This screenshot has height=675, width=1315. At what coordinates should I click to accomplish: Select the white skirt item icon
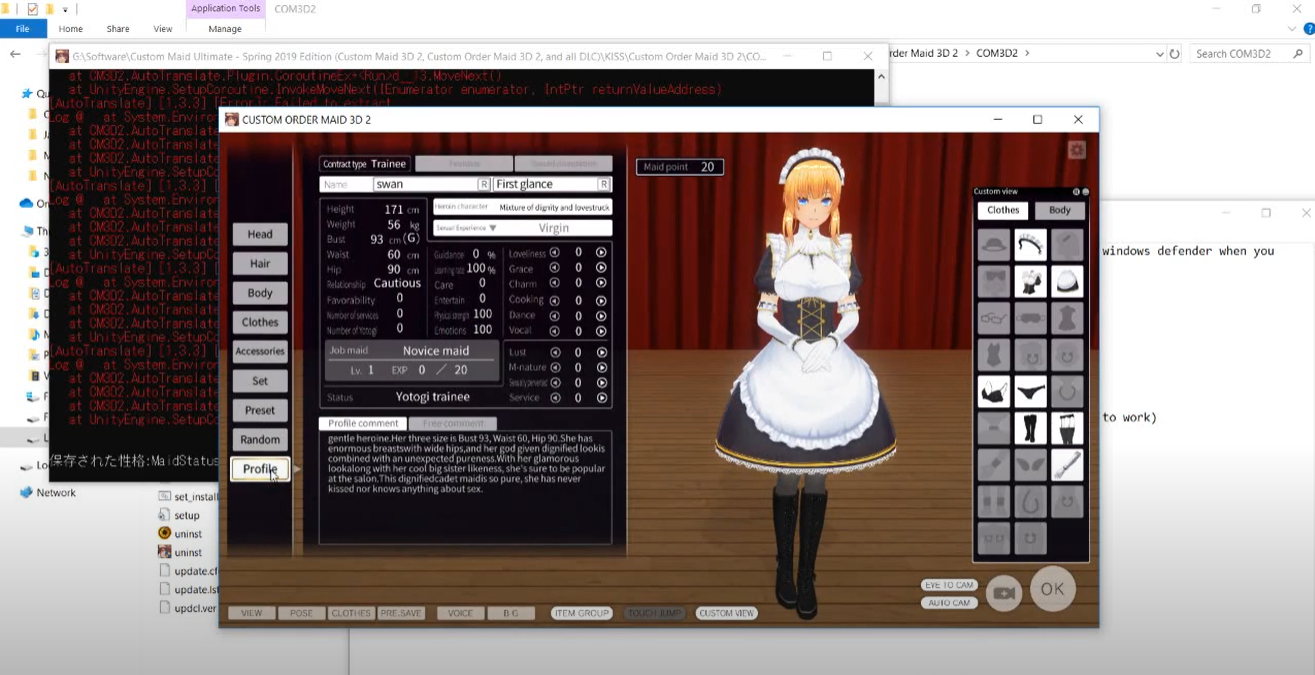coord(1067,281)
